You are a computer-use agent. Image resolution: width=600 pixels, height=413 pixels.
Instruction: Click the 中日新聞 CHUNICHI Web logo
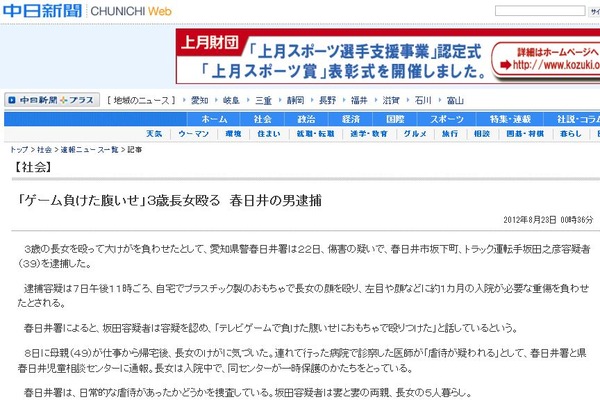coord(87,11)
